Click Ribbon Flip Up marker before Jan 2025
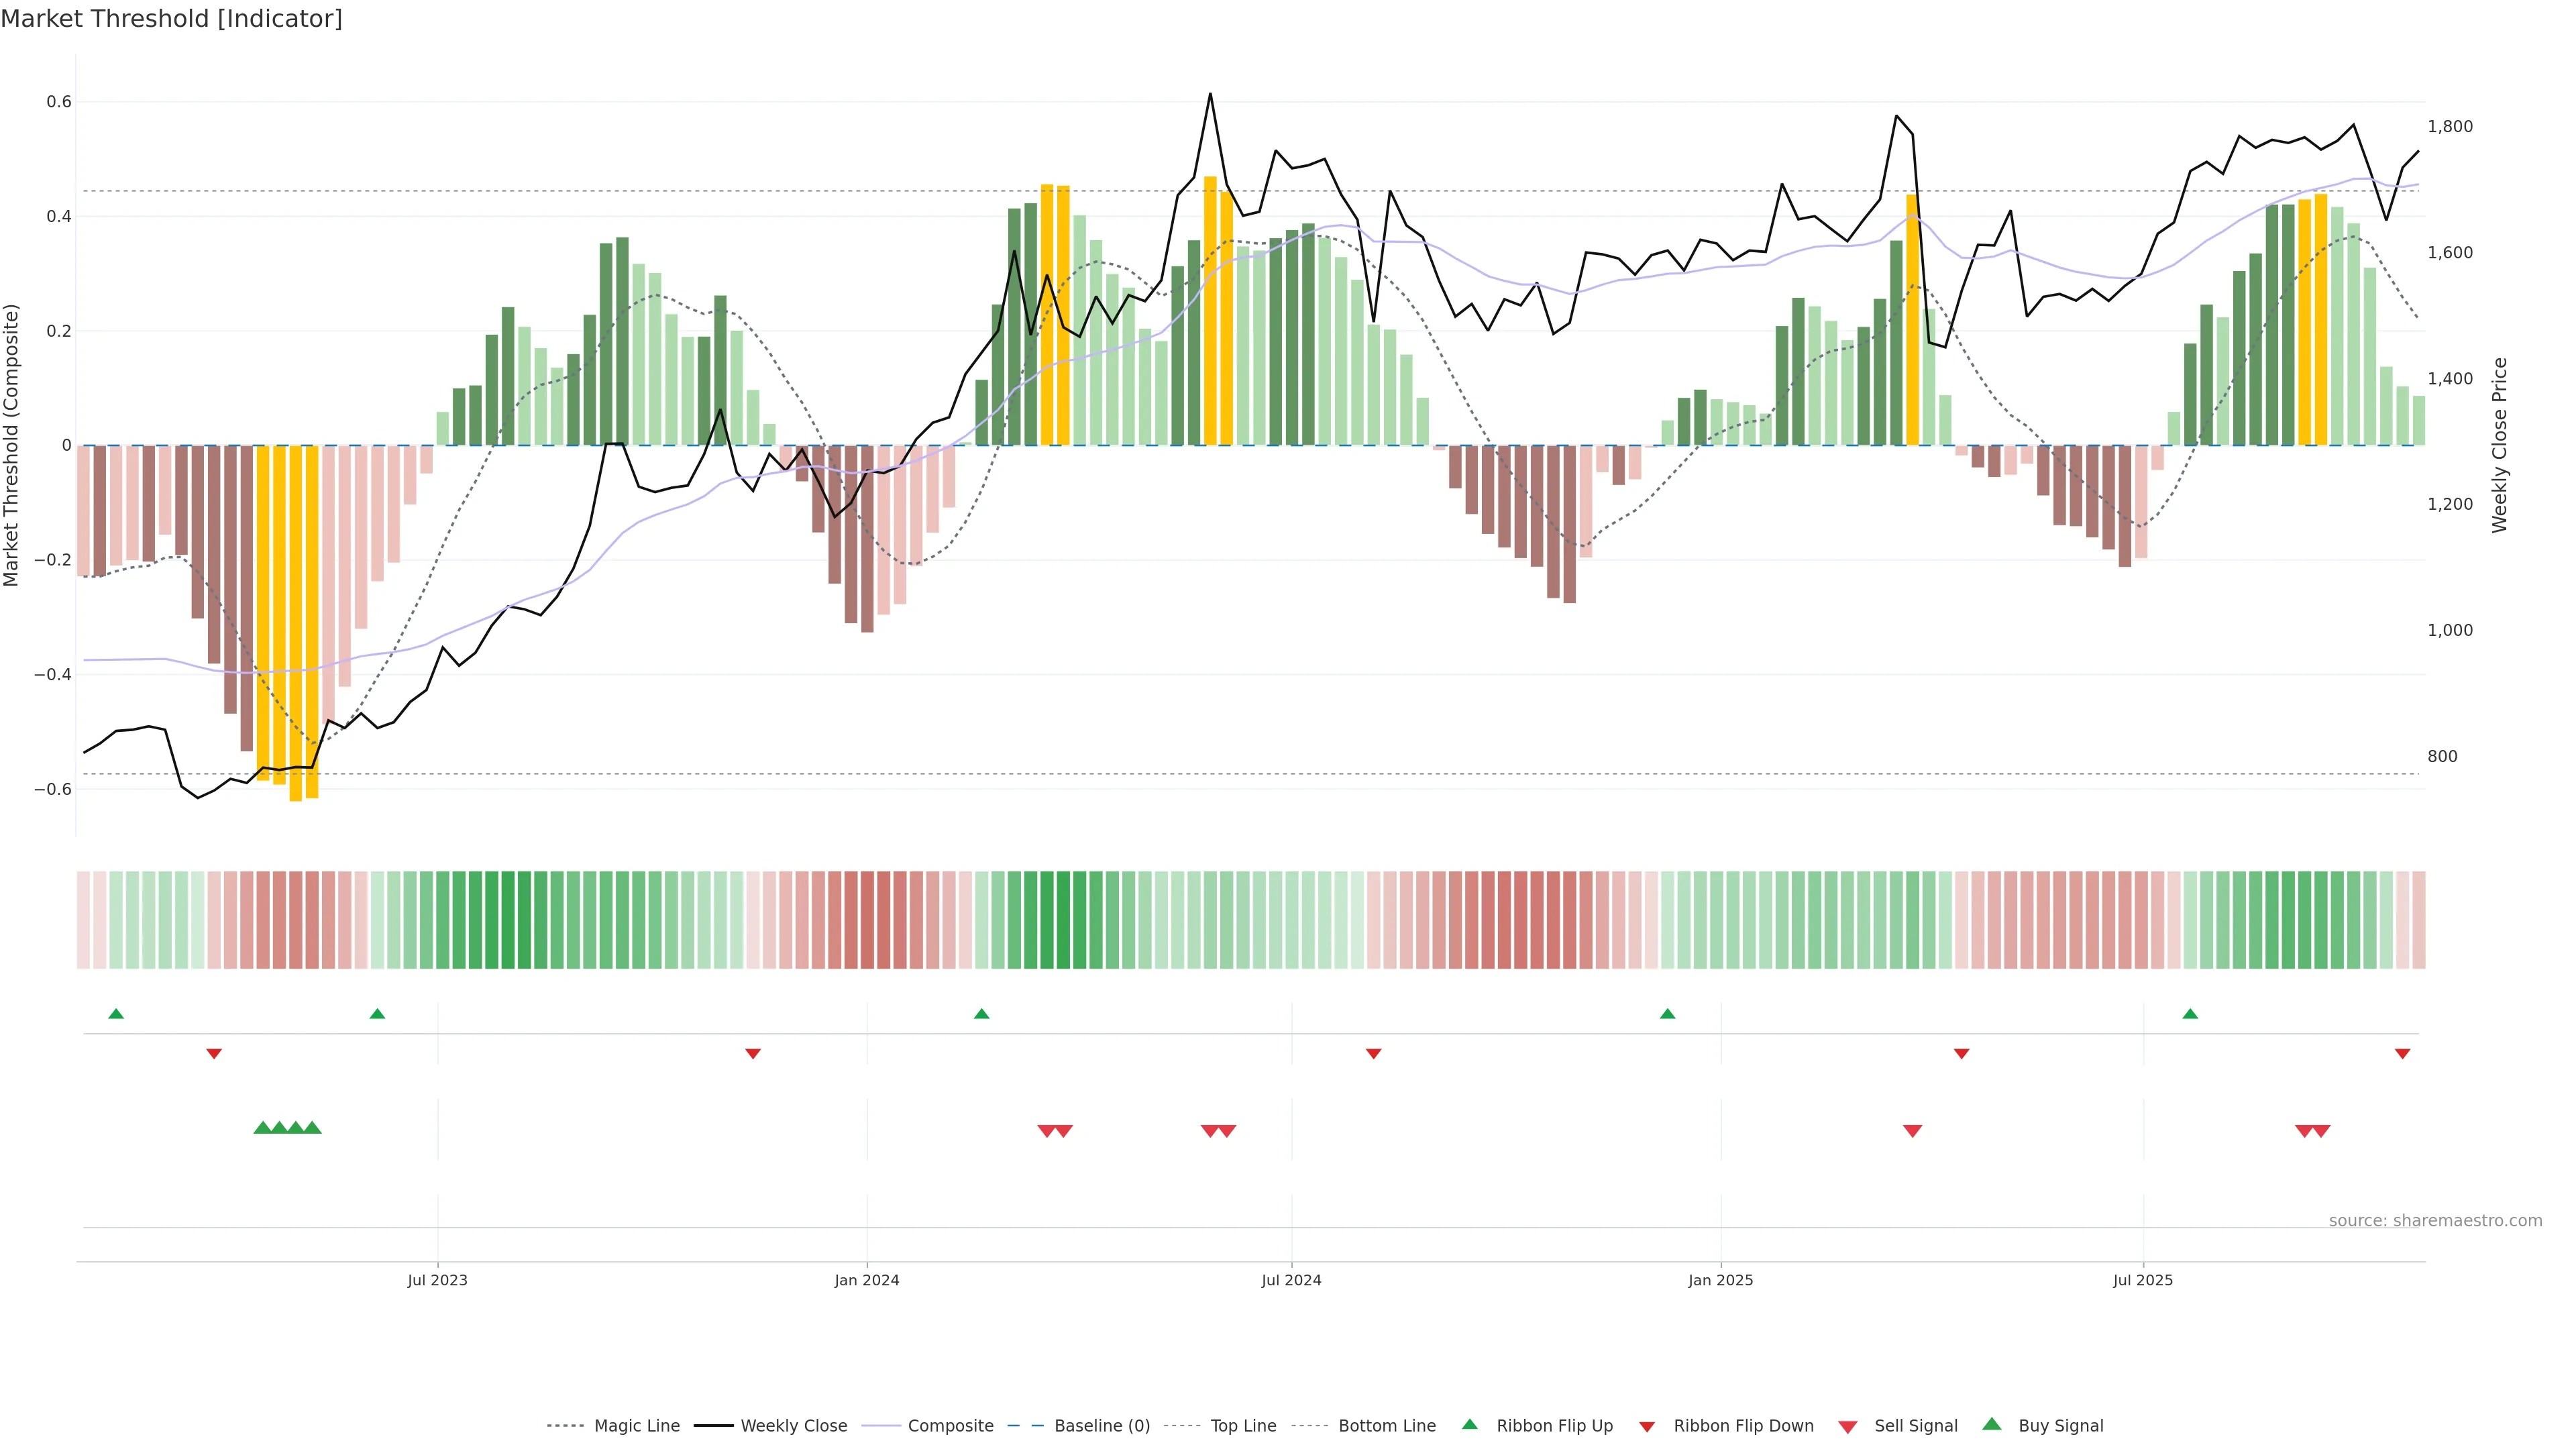 1667,1014
